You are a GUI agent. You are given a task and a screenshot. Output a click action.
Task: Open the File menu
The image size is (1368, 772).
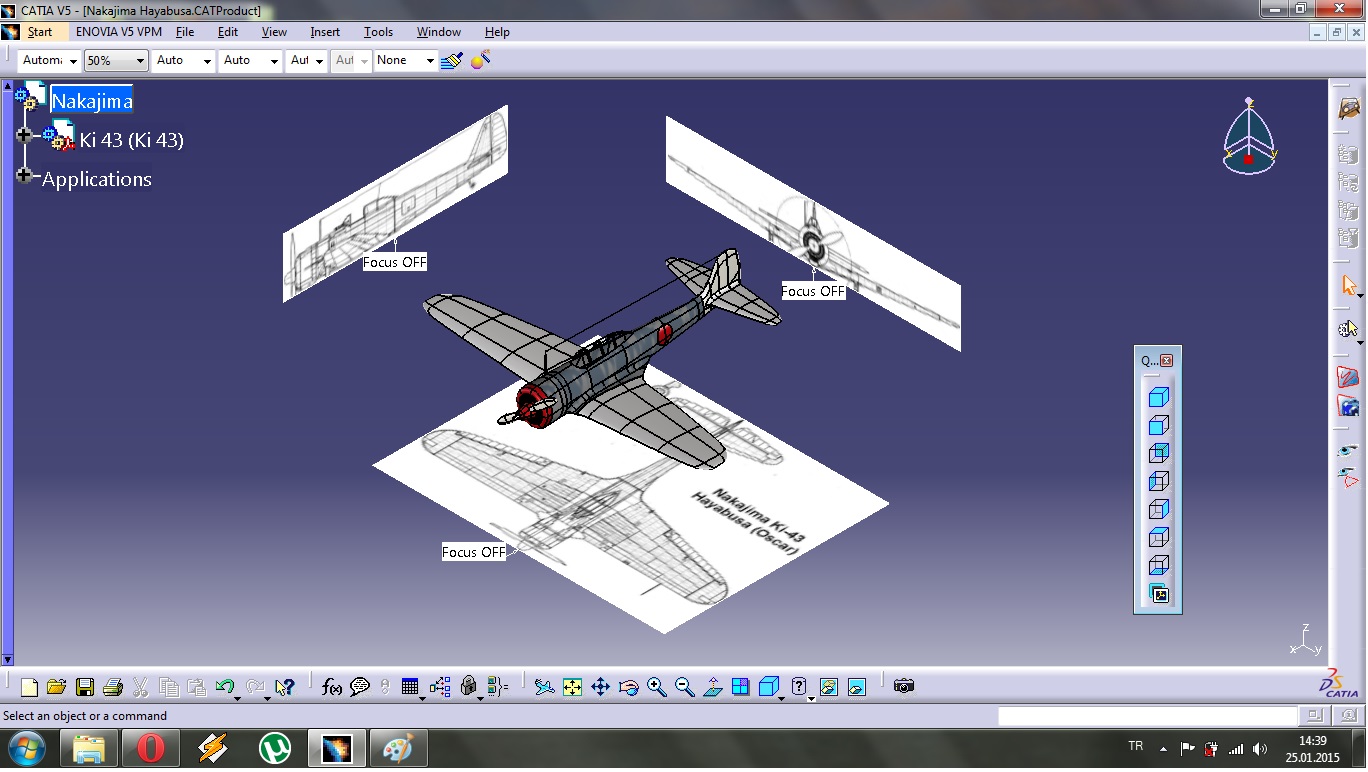coord(185,32)
